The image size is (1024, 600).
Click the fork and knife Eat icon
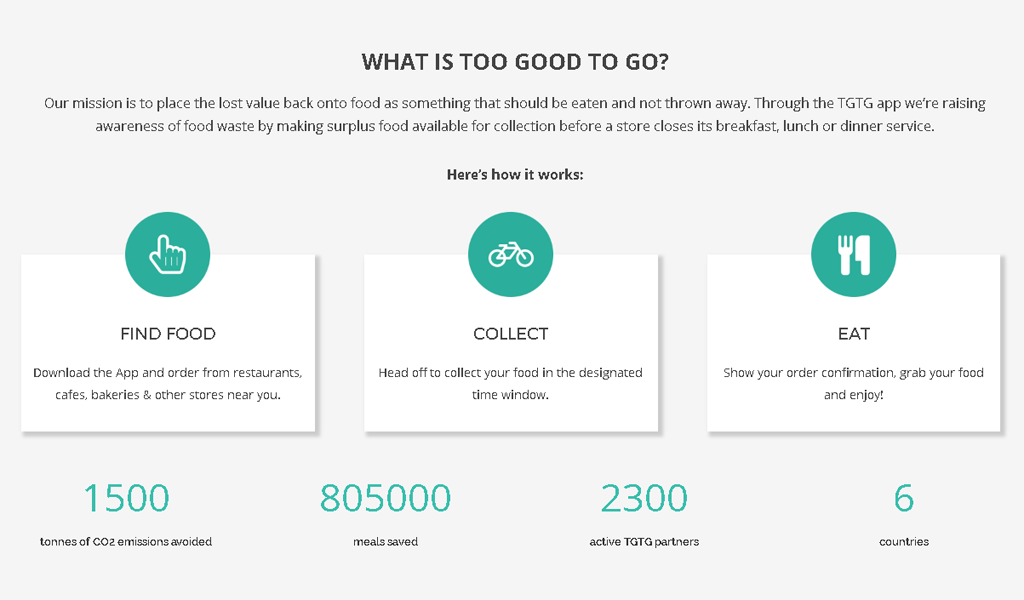point(854,255)
